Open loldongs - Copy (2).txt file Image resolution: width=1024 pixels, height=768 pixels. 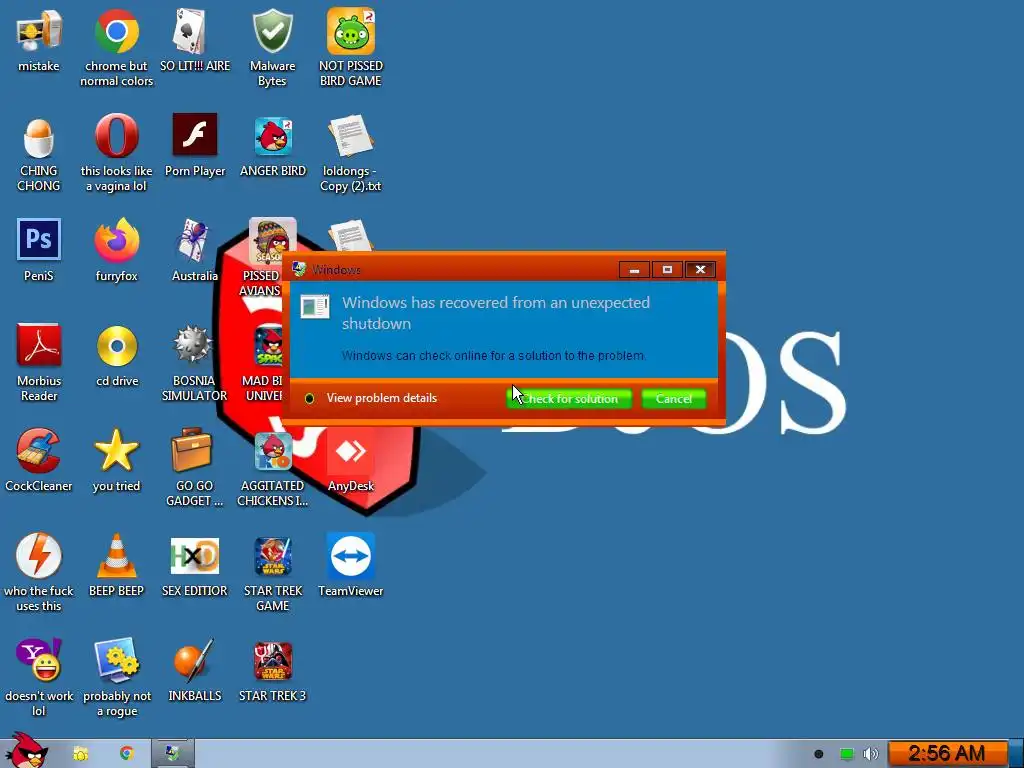[x=351, y=136]
